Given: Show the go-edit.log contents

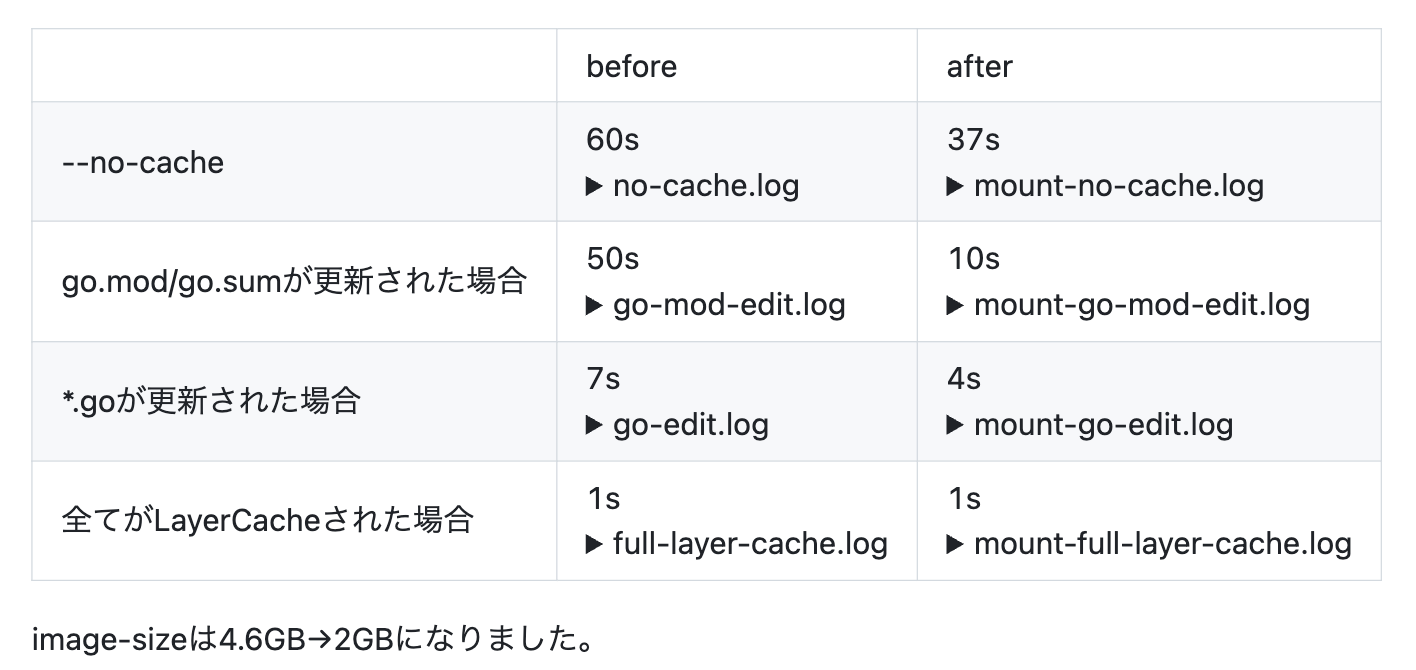Looking at the screenshot, I should click(x=678, y=425).
